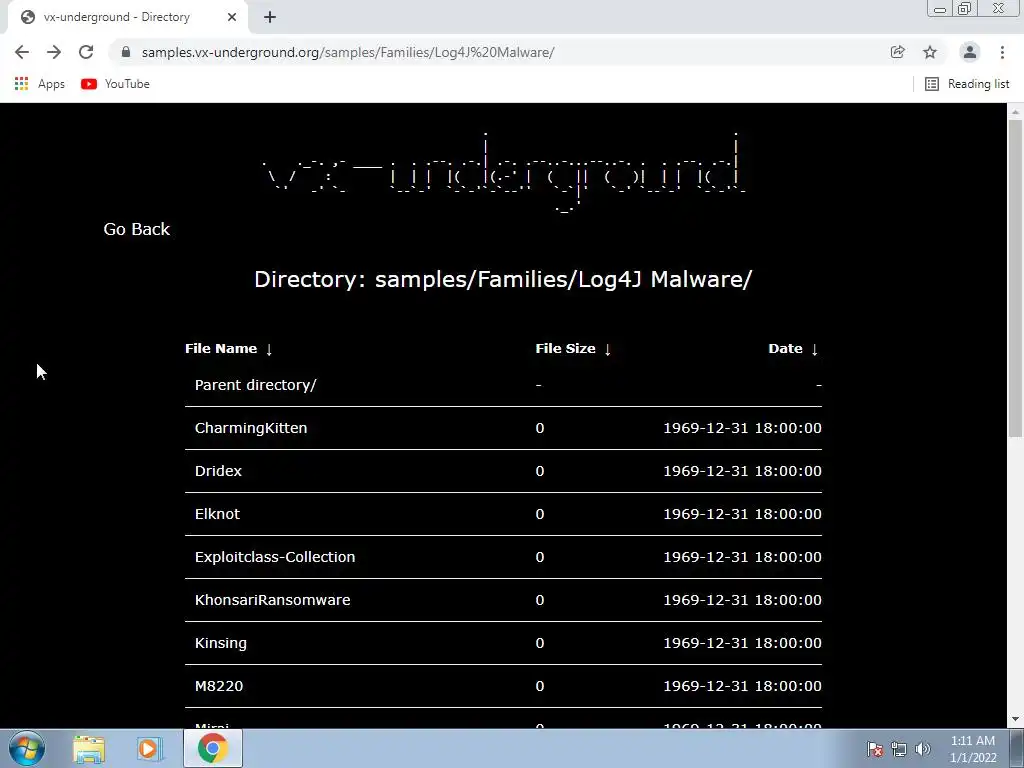Screen dimensions: 1024x768
Task: Open the Exploitclass-Collection folder
Action: click(x=275, y=558)
